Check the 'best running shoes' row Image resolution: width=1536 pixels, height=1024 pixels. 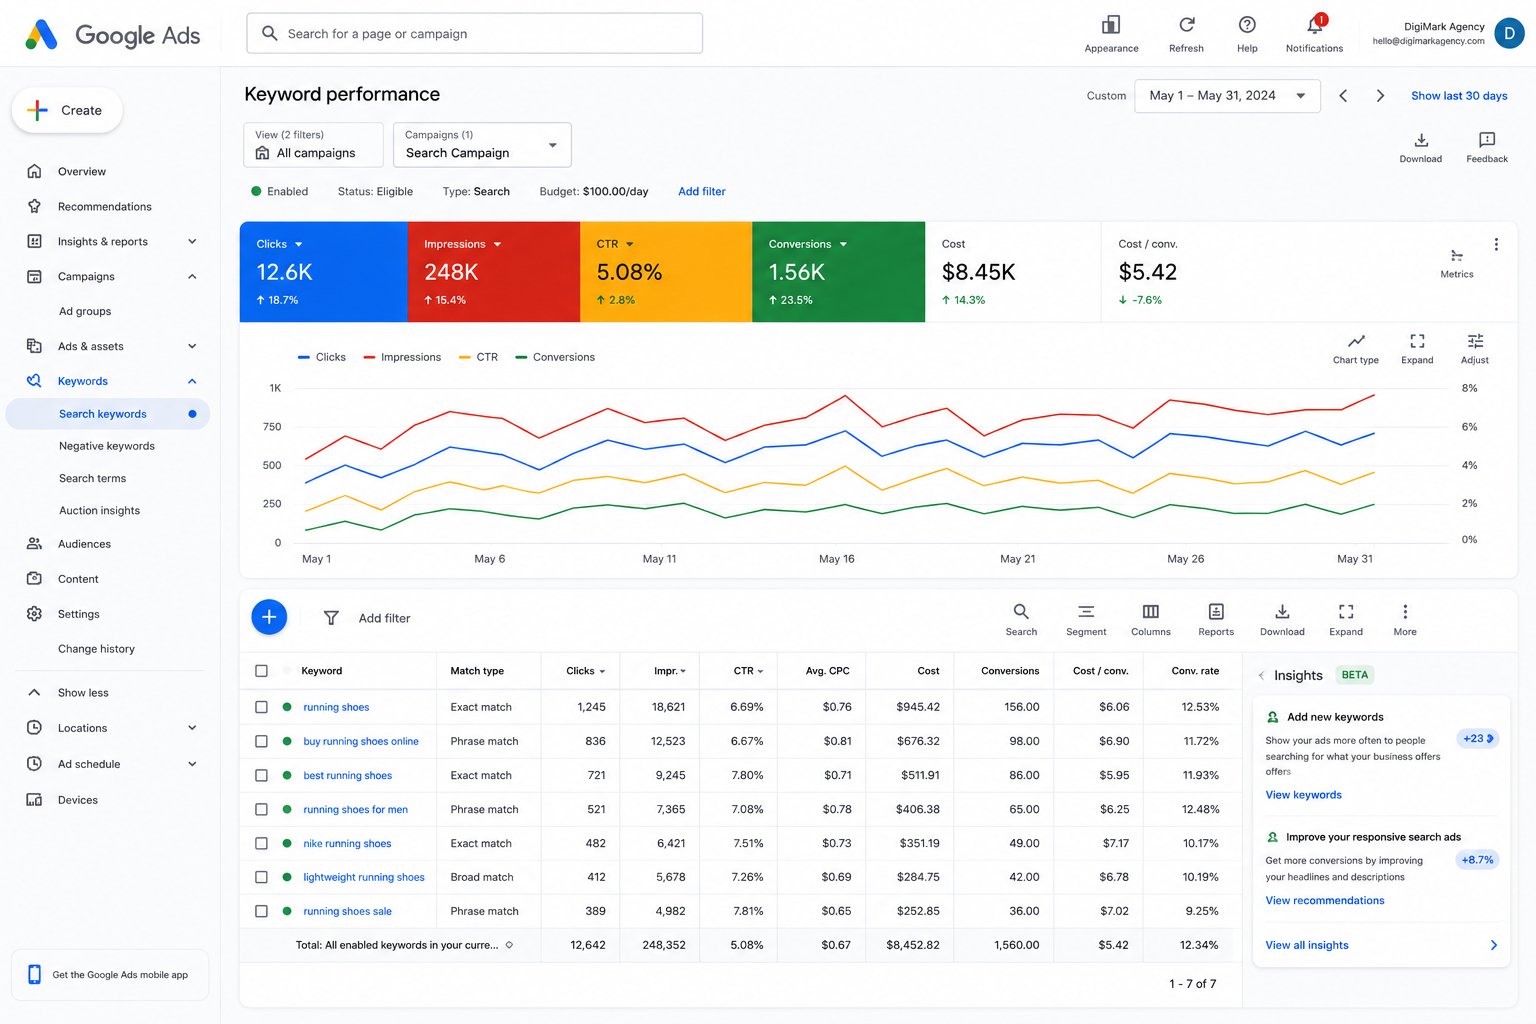(x=261, y=775)
